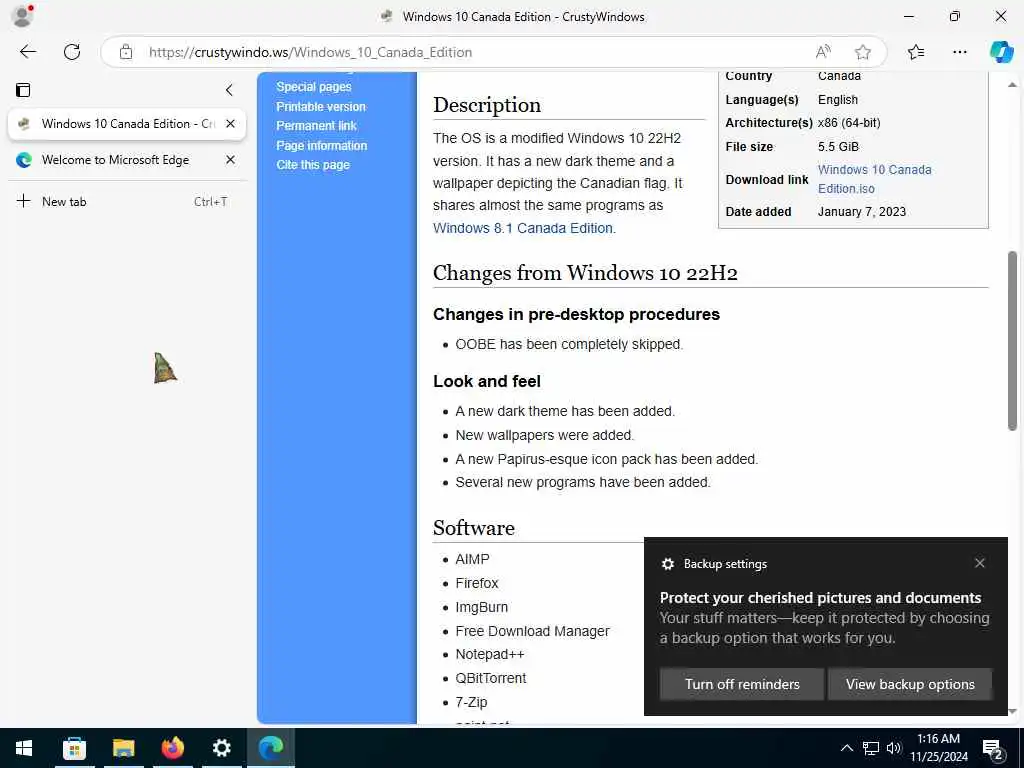This screenshot has height=768, width=1024.
Task: Download Windows 10 Canada Edition.iso link
Action: tap(874, 179)
